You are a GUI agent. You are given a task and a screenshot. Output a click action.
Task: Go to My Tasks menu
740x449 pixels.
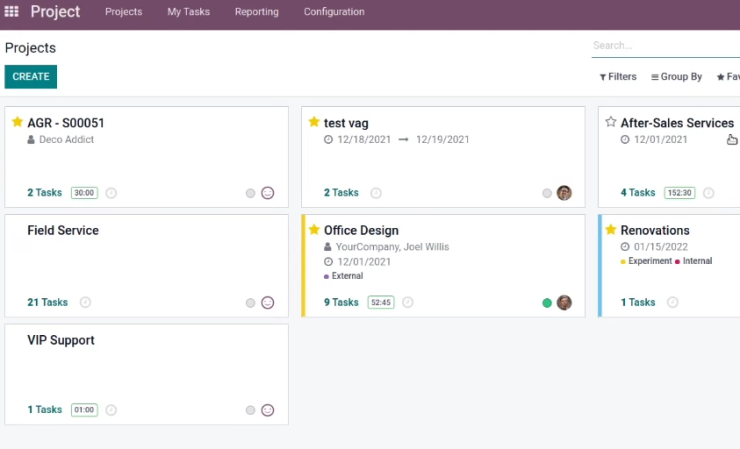pyautogui.click(x=188, y=12)
